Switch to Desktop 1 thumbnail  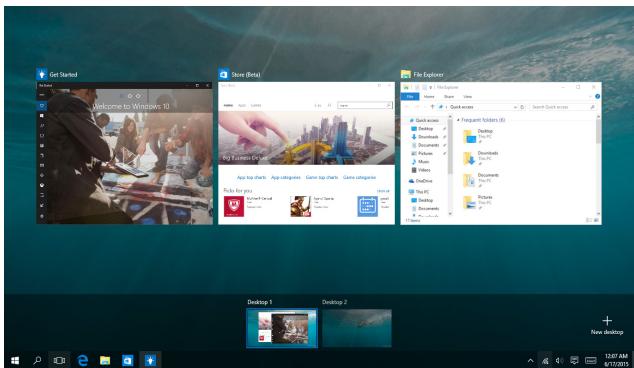(x=282, y=328)
